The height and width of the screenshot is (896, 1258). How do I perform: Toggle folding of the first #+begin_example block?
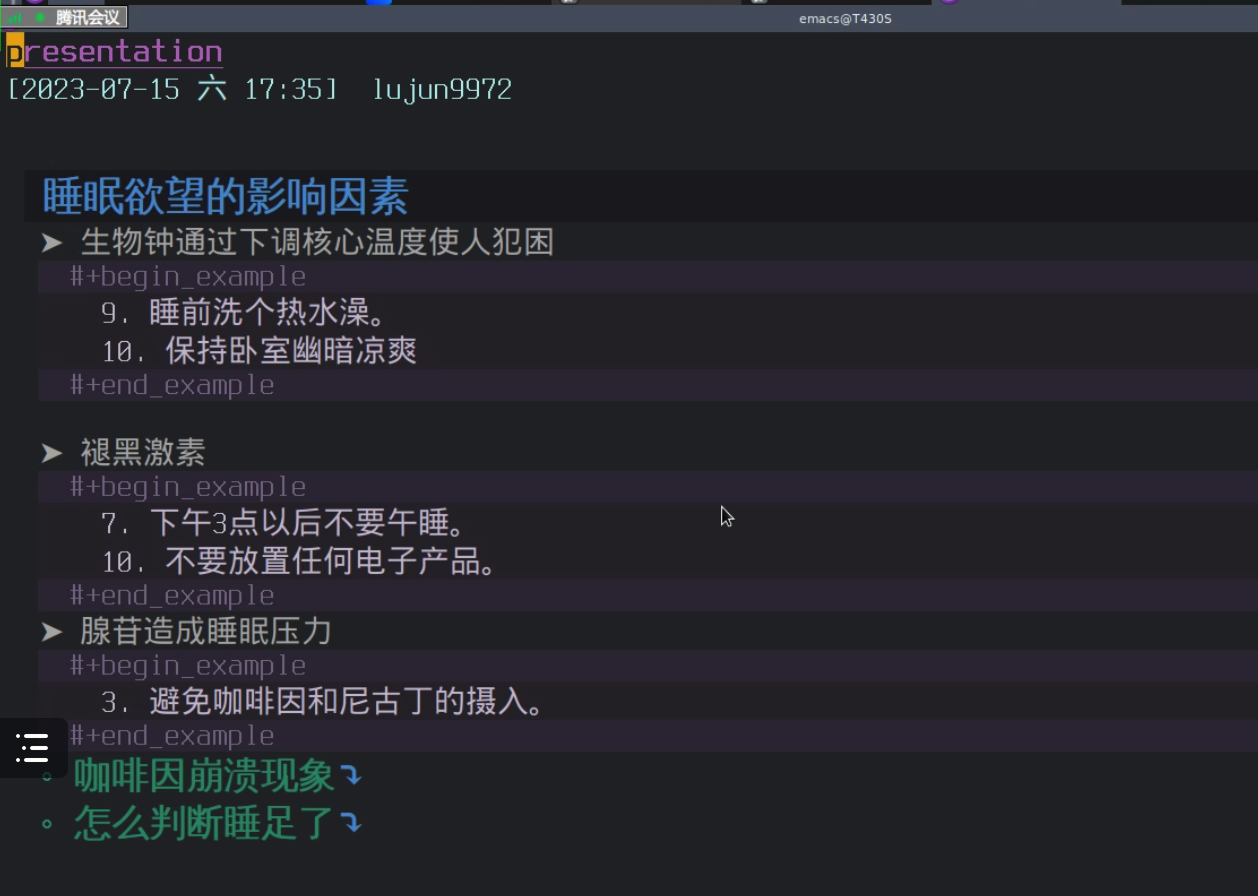point(187,276)
